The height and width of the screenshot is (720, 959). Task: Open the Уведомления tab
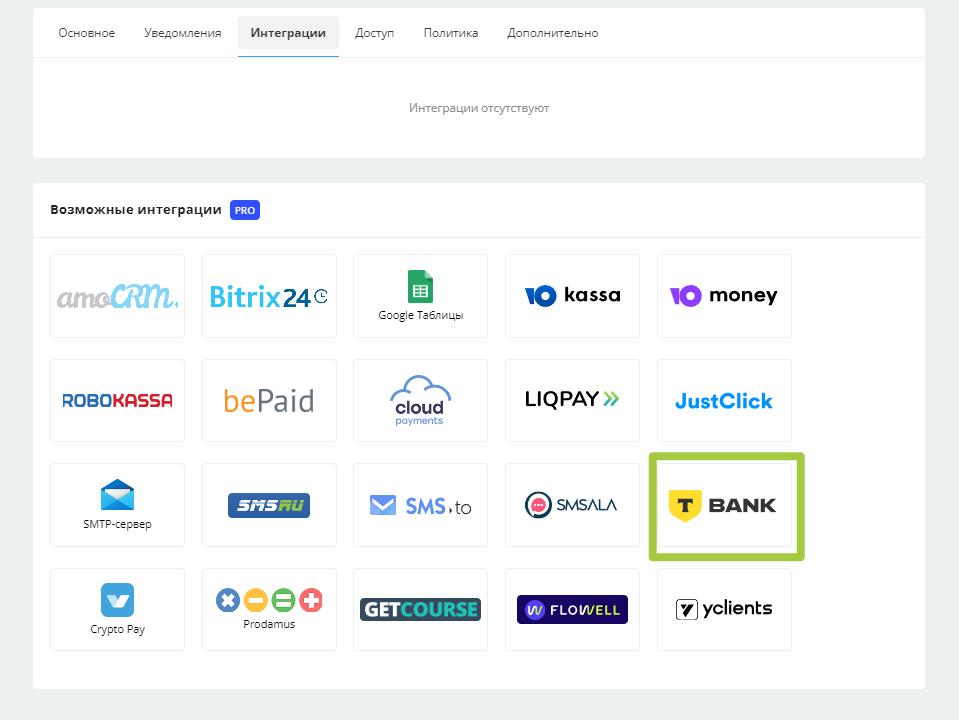coord(182,33)
